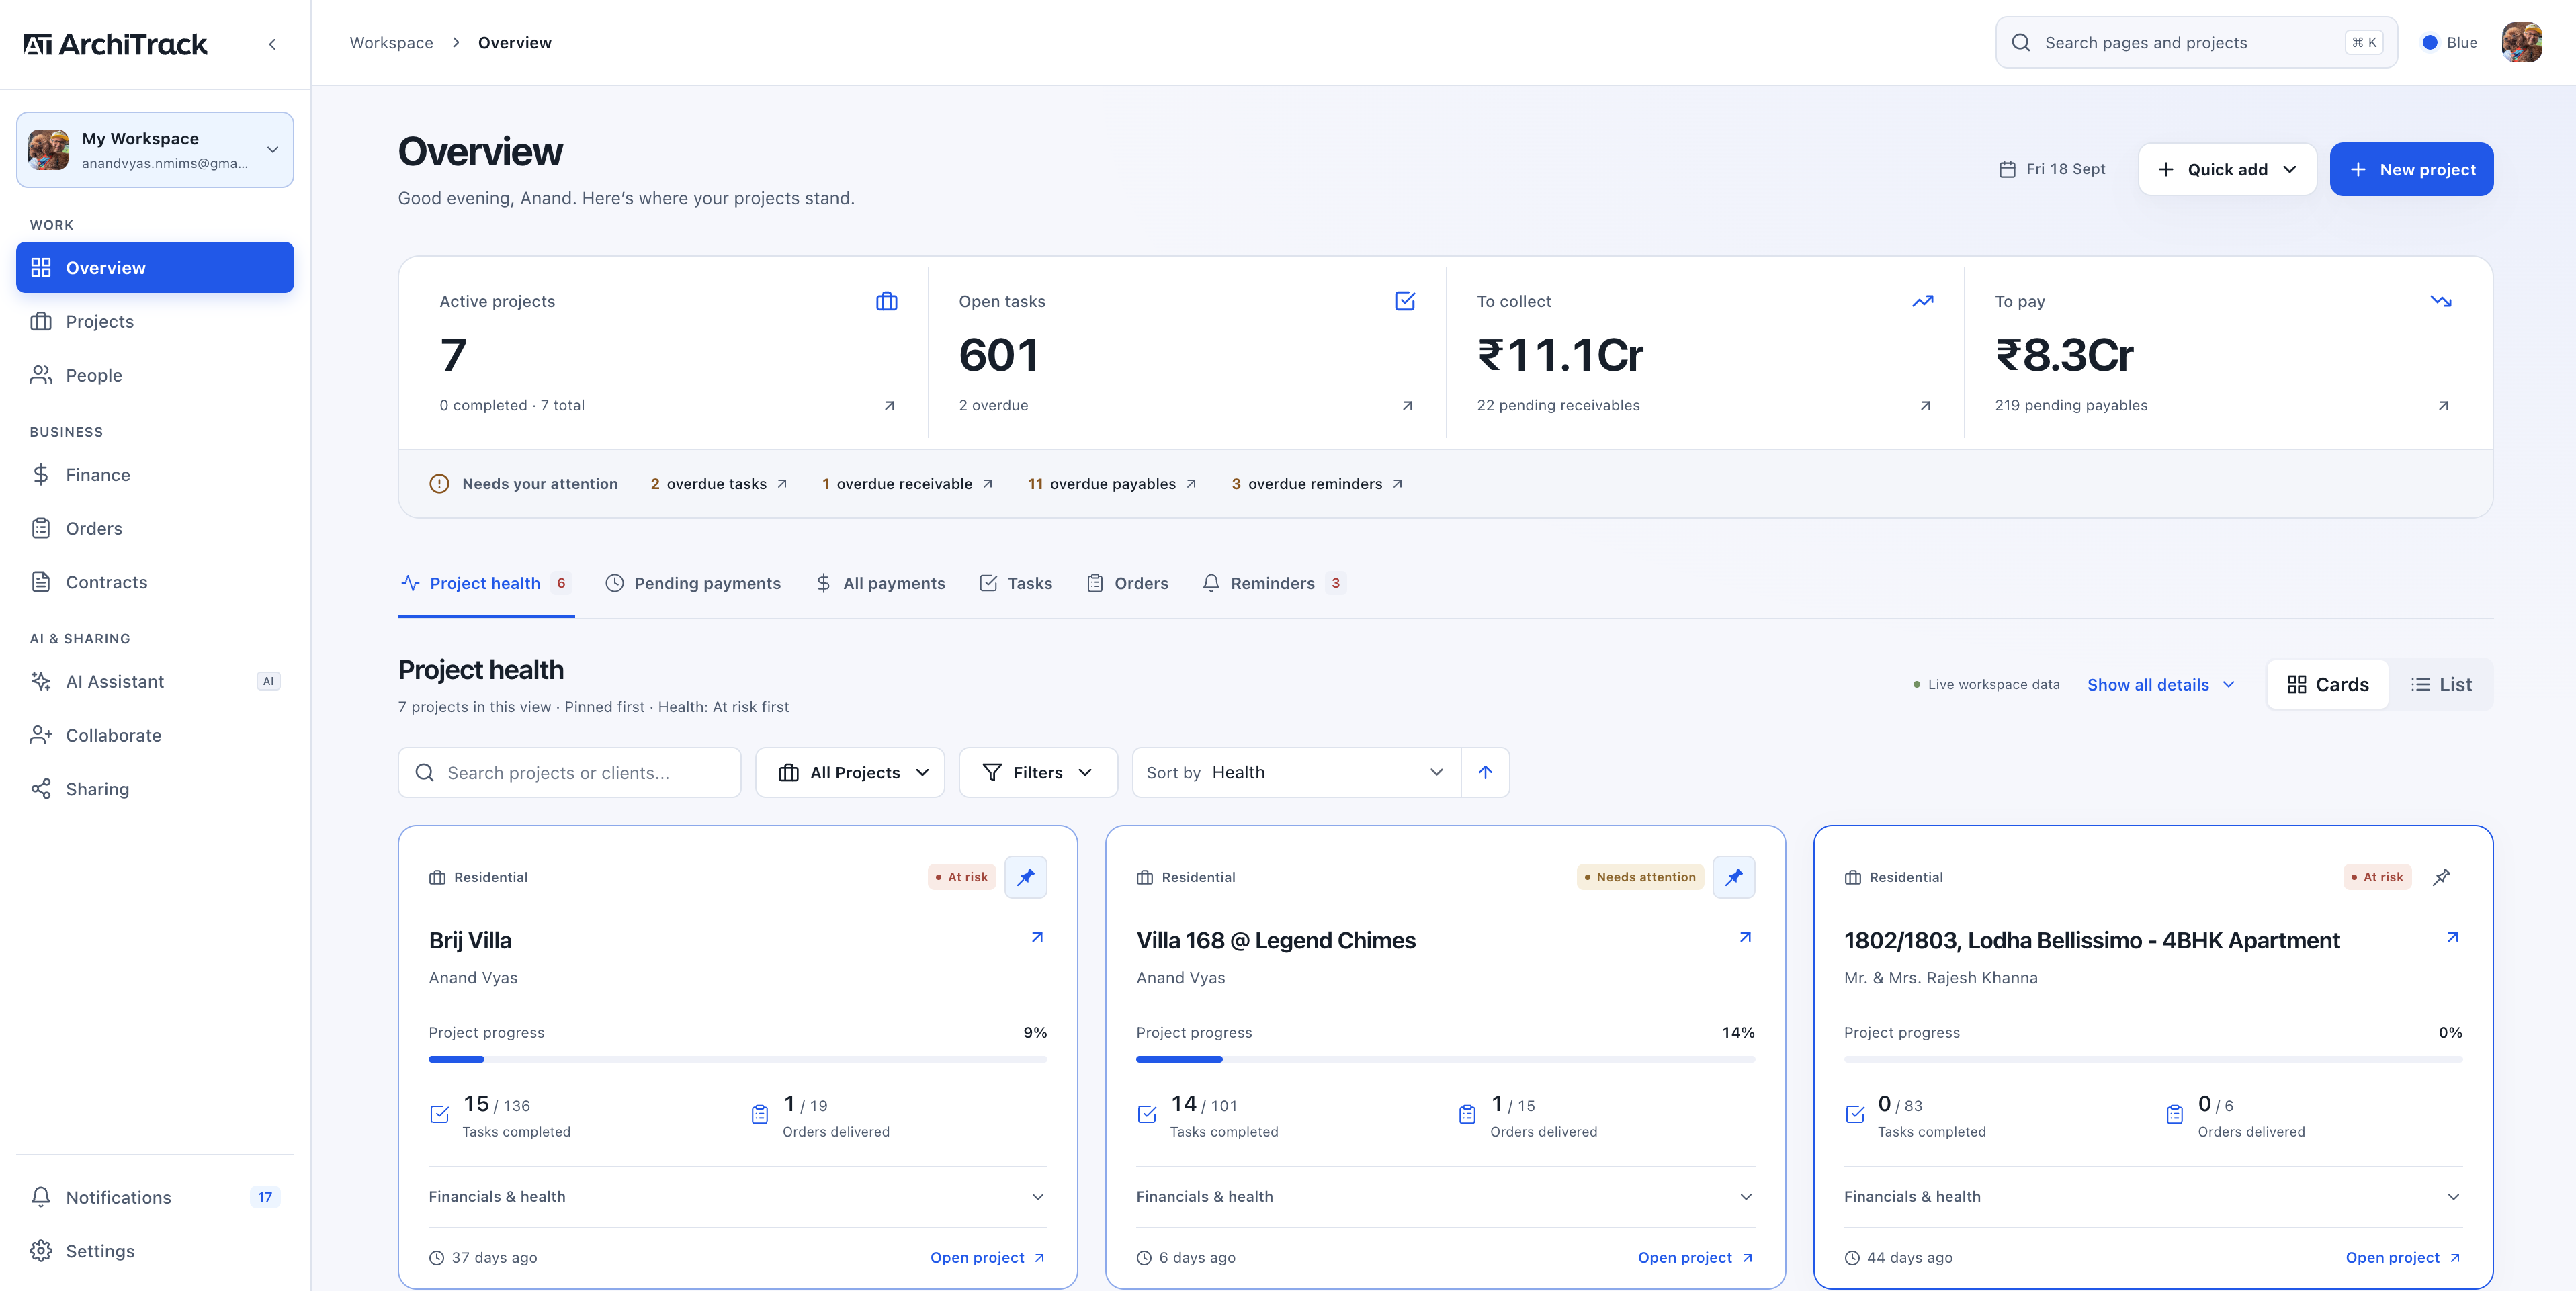Image resolution: width=2576 pixels, height=1291 pixels.
Task: Click the Search projects or clients field
Action: pos(569,772)
